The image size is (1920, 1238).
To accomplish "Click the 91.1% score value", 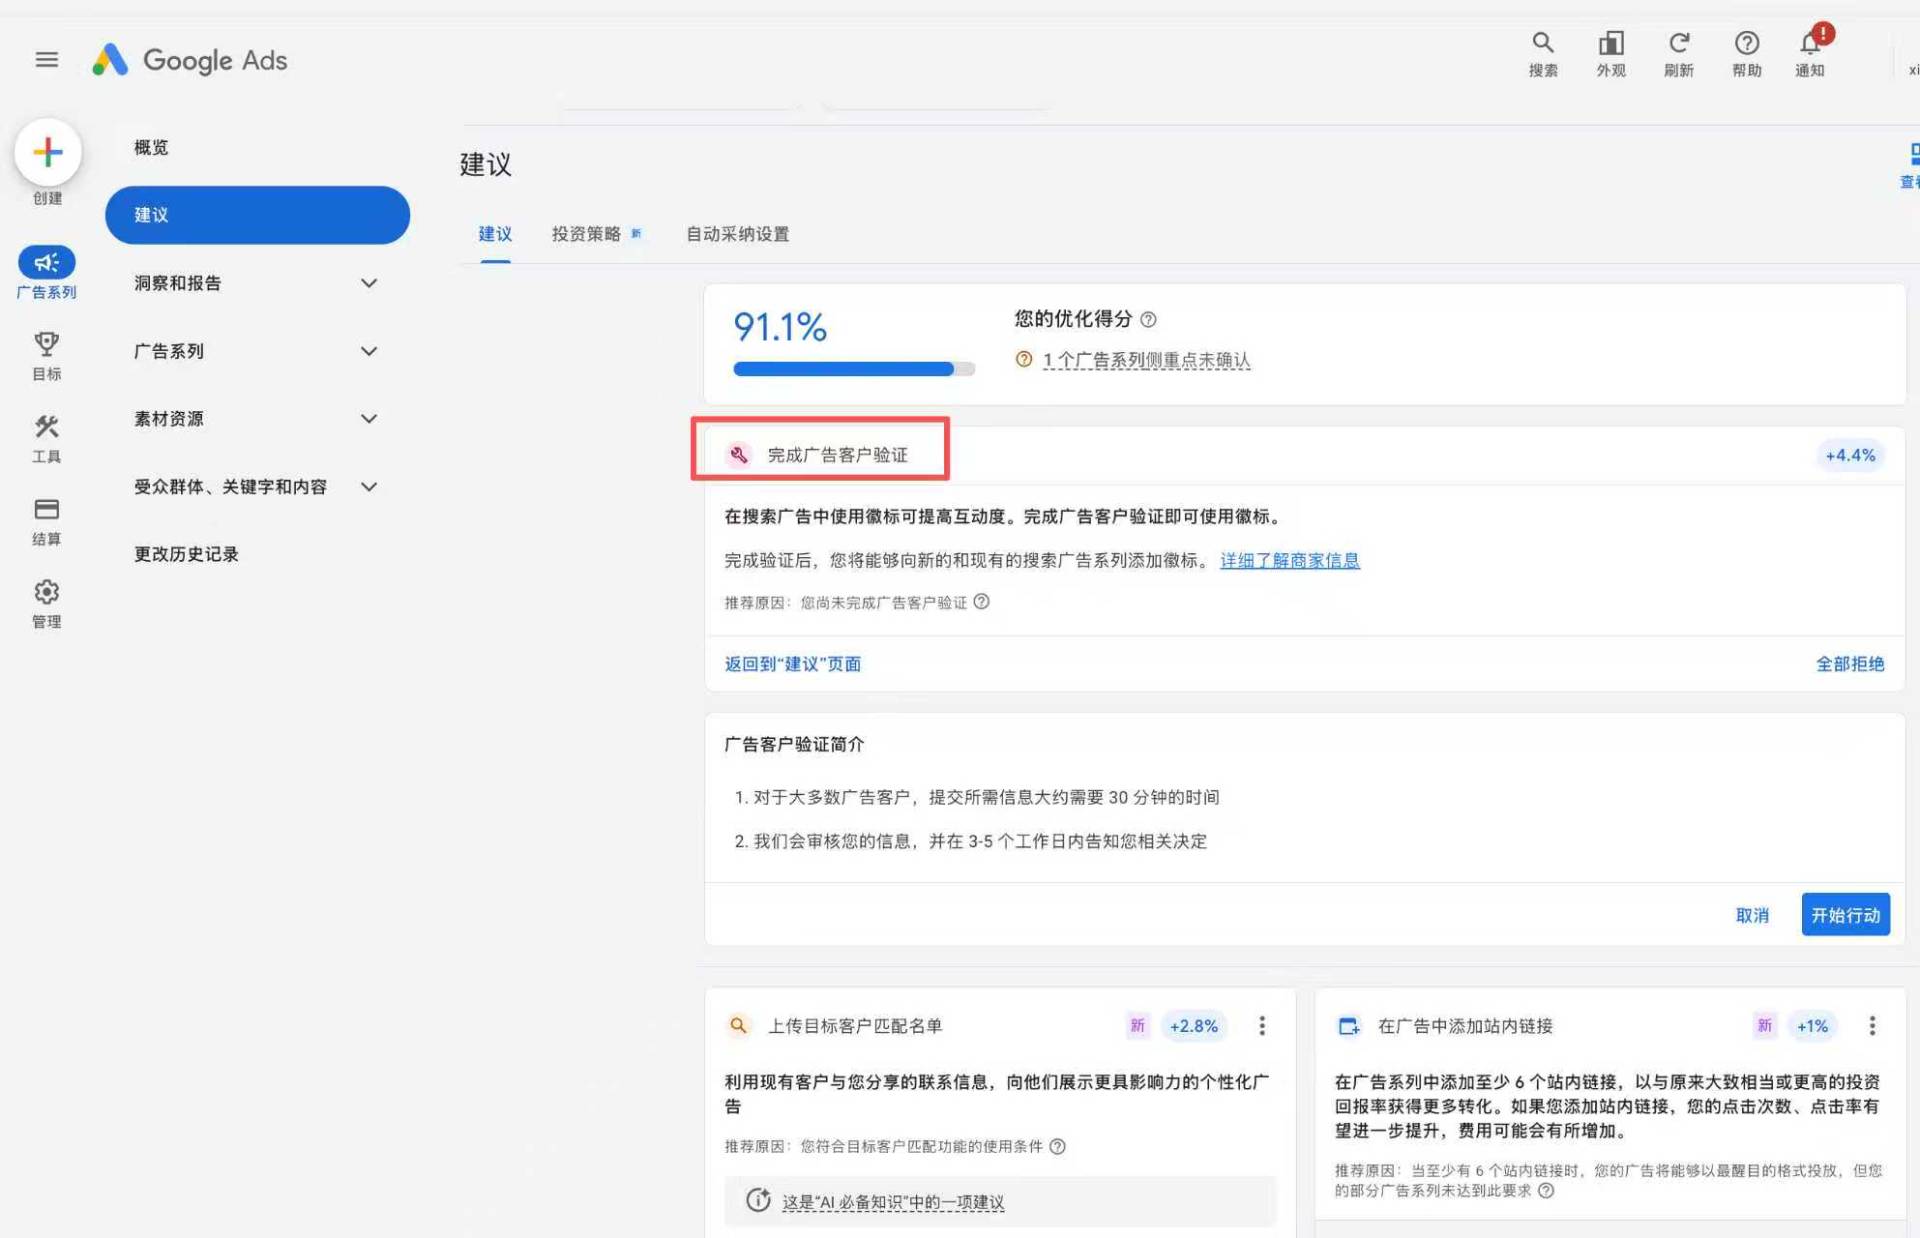I will point(780,327).
